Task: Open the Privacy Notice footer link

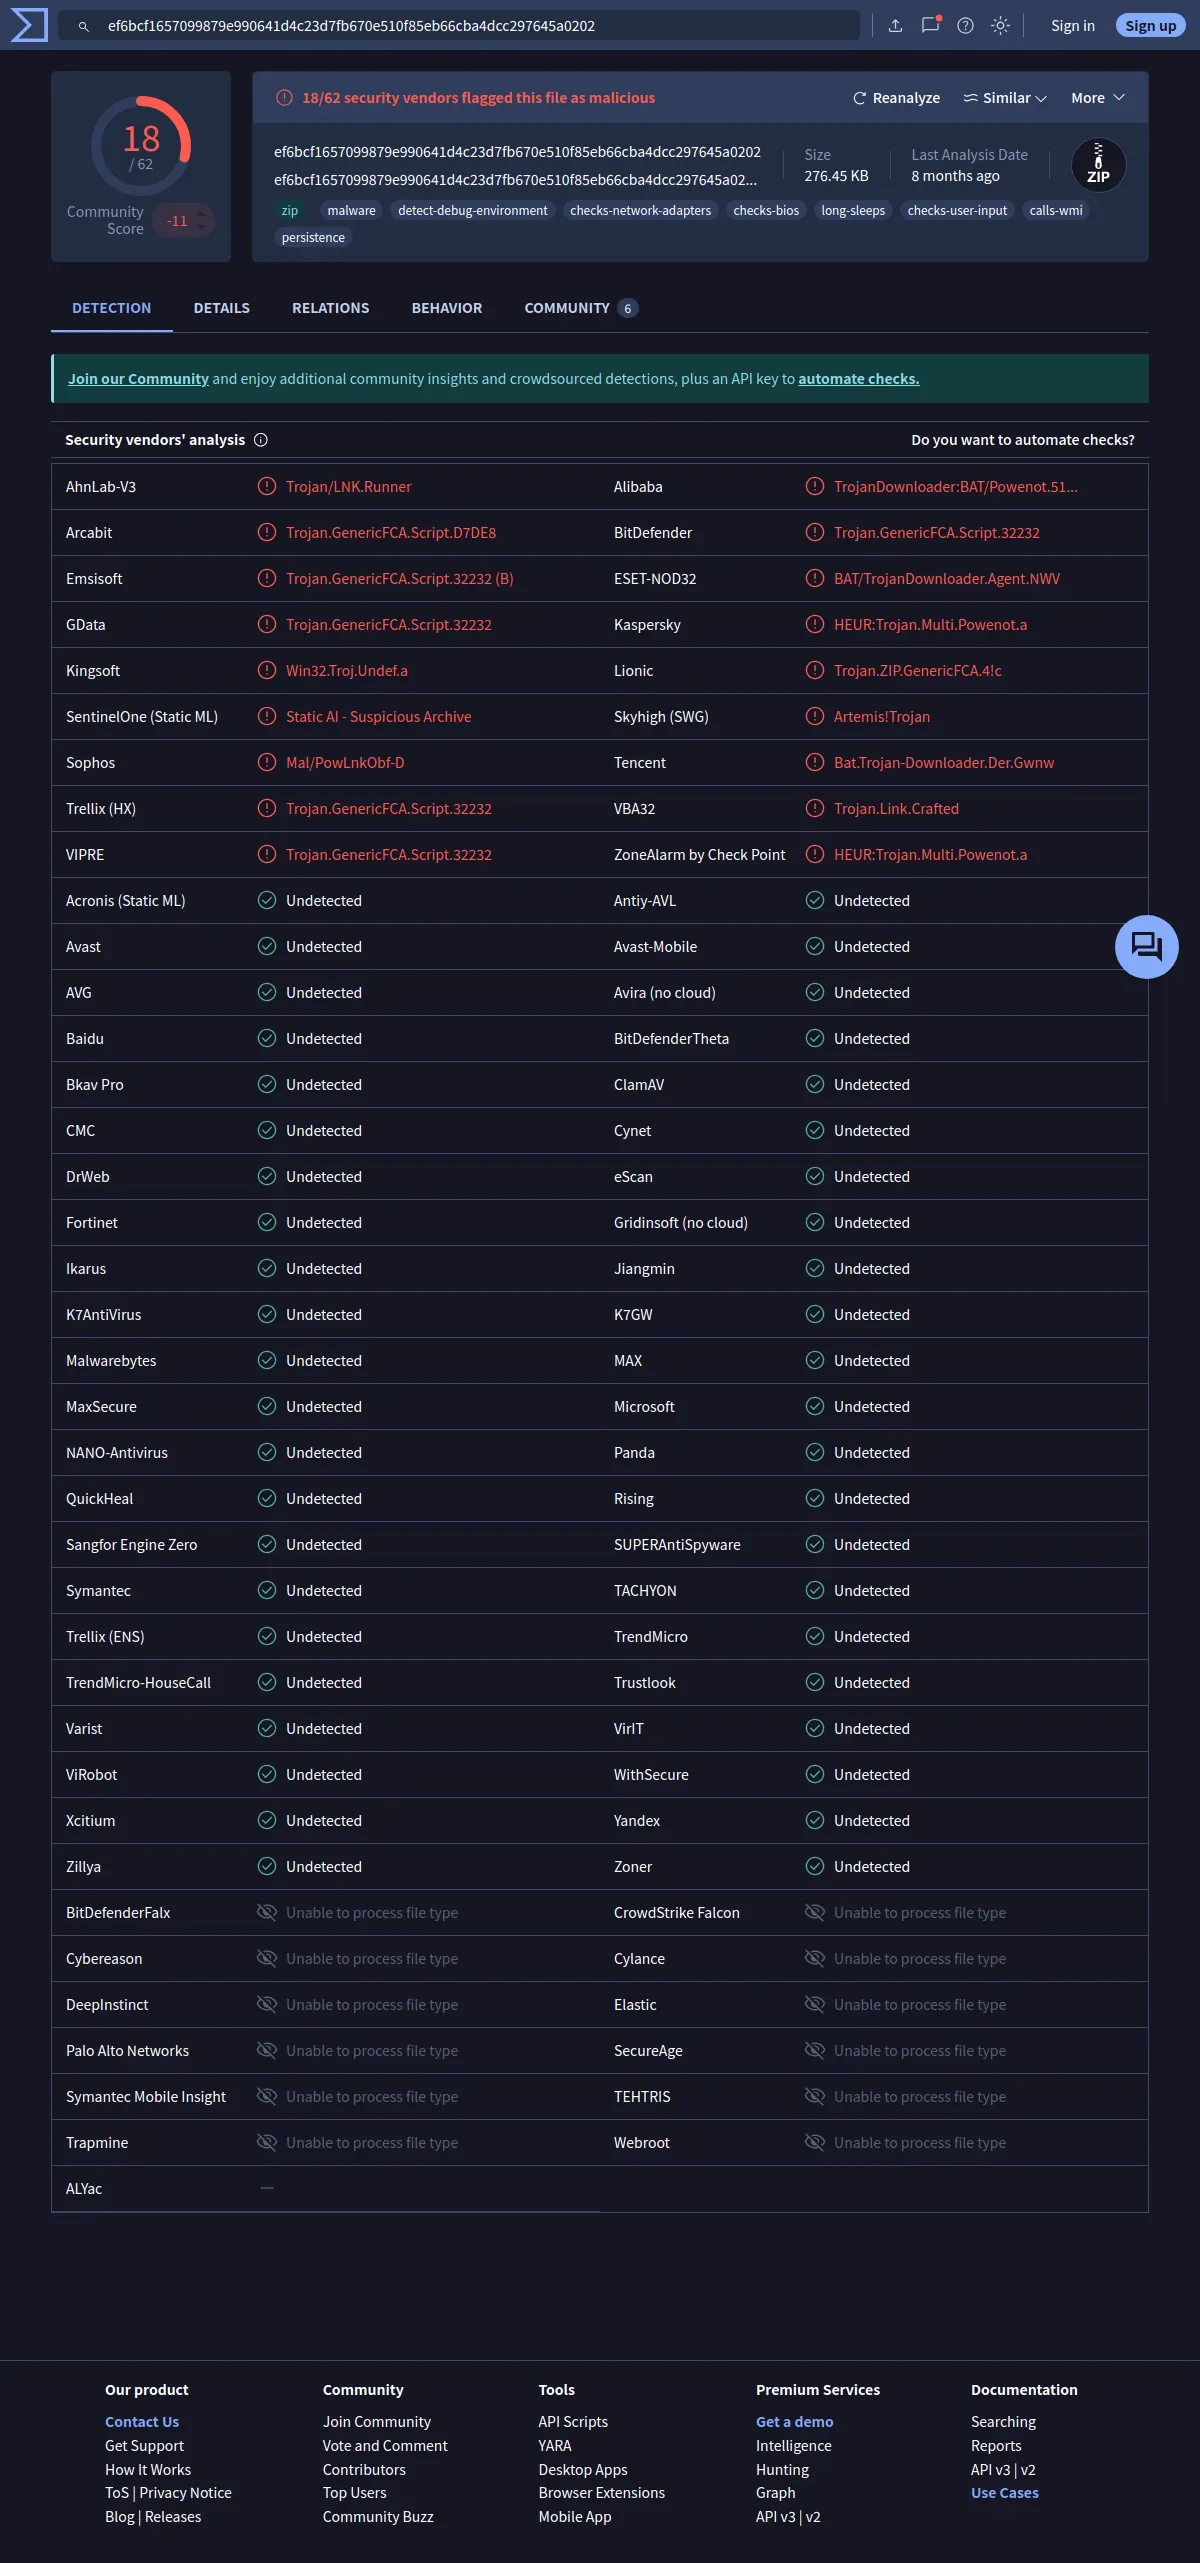Action: [186, 2493]
